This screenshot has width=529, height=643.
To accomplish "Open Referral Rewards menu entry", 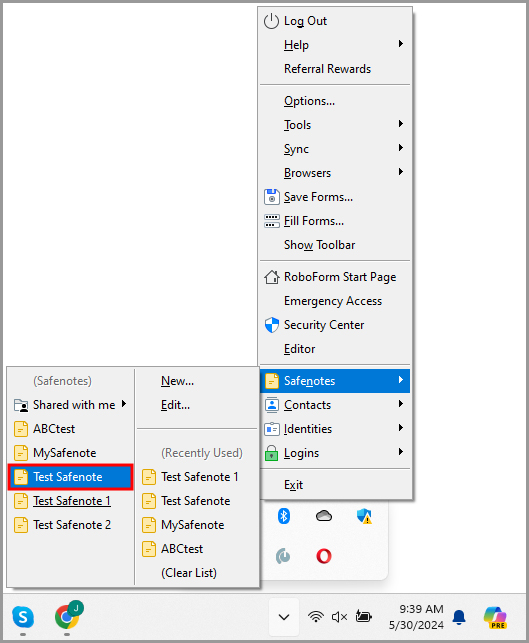I will point(335,69).
